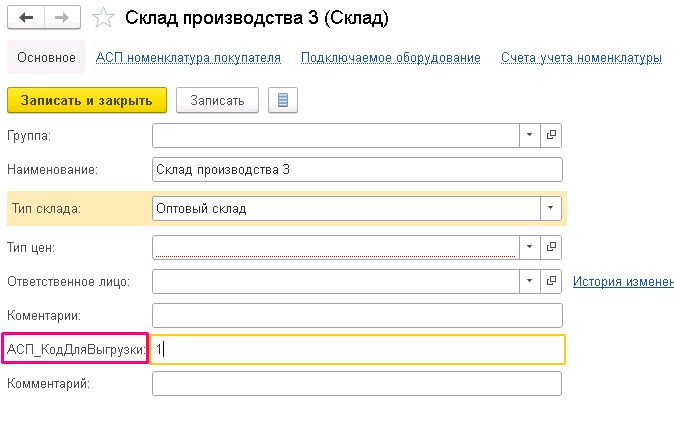Click the Записать button
The height and width of the screenshot is (438, 674).
(x=217, y=100)
